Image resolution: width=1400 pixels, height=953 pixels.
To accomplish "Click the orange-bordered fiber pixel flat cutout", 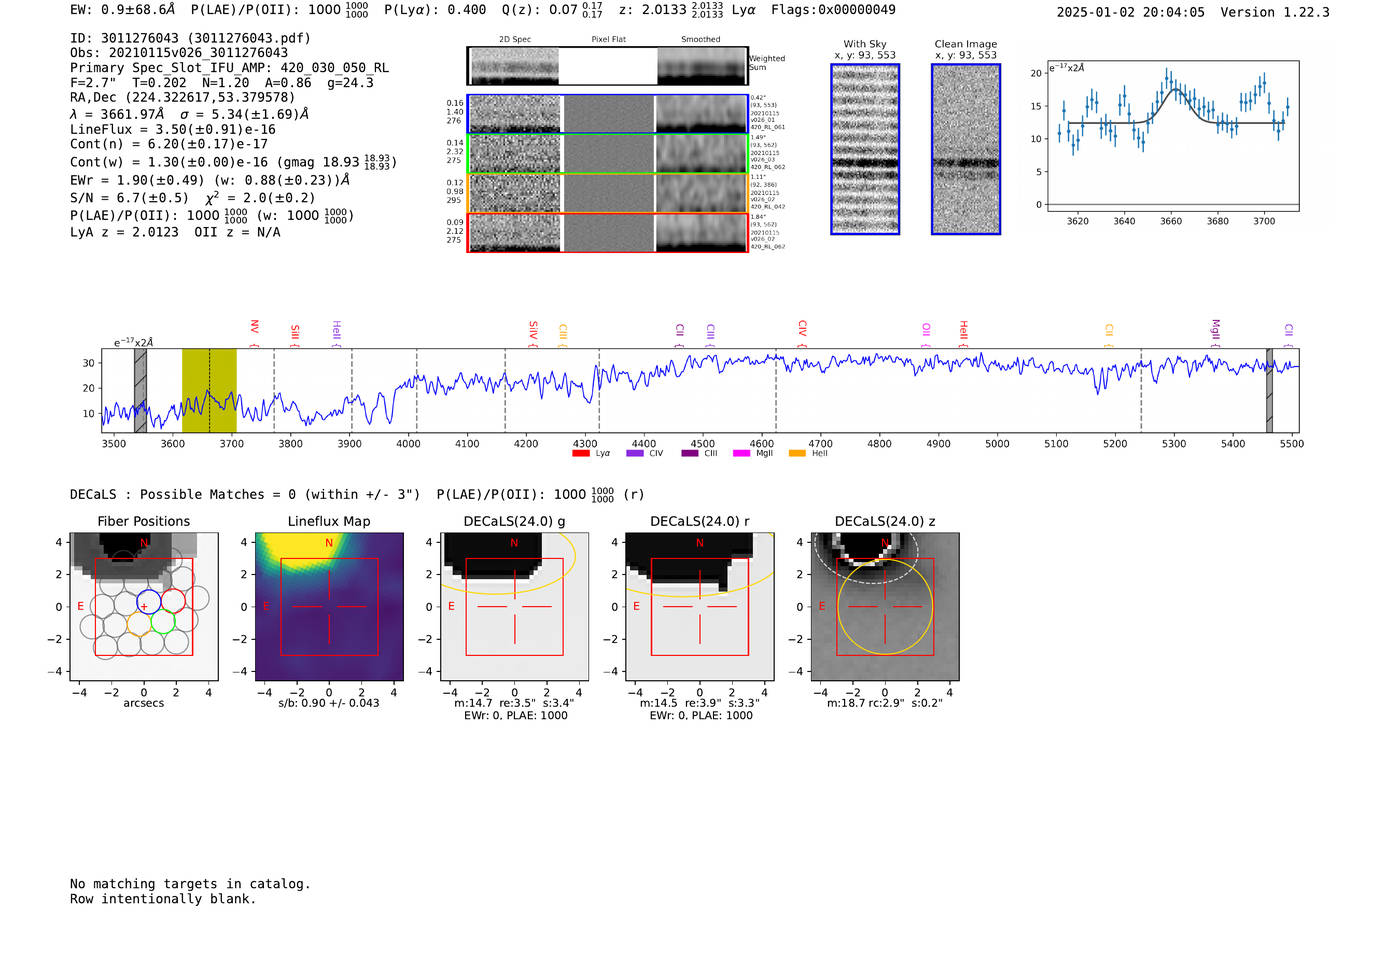I will [x=608, y=193].
